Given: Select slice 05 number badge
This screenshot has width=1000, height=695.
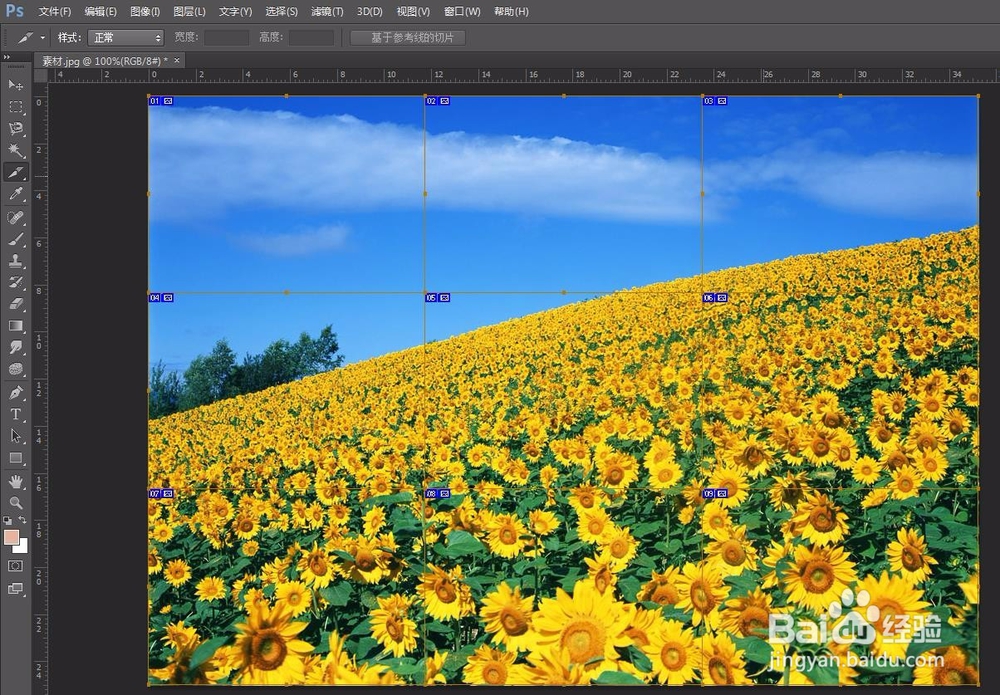Looking at the screenshot, I should point(431,298).
